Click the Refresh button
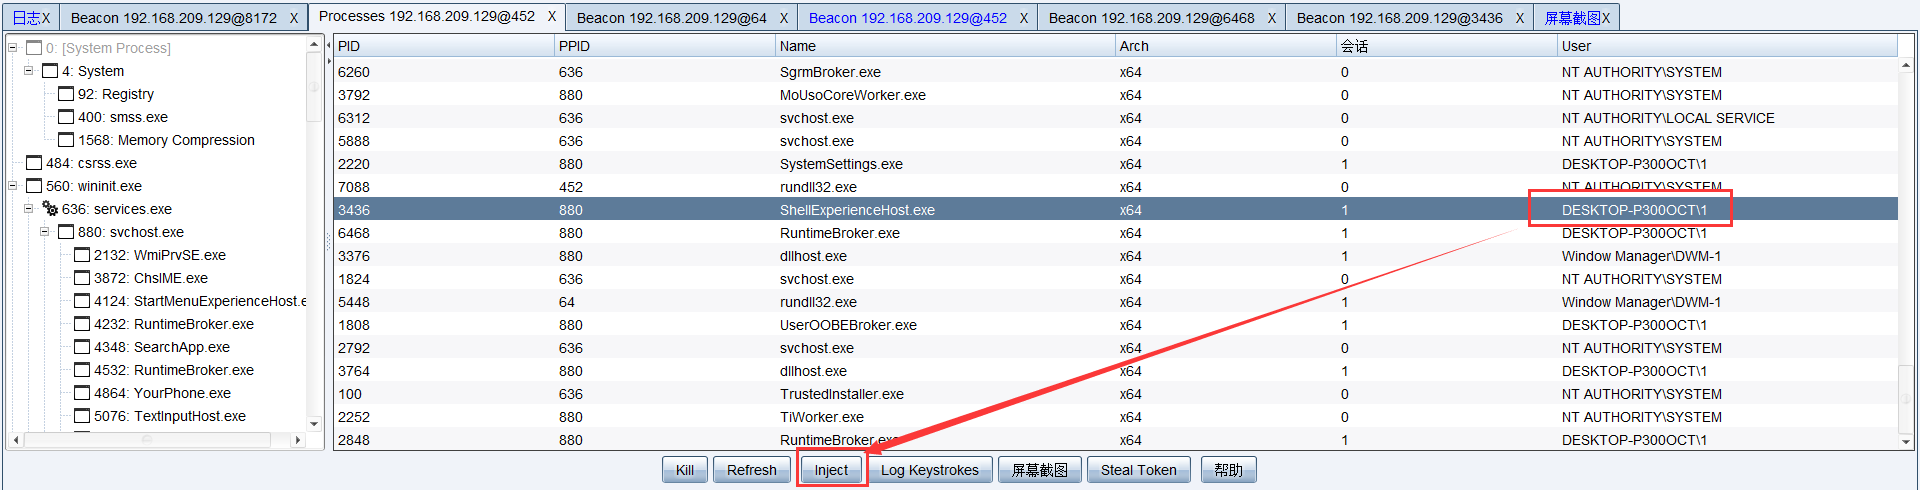This screenshot has height=490, width=1920. click(x=752, y=470)
